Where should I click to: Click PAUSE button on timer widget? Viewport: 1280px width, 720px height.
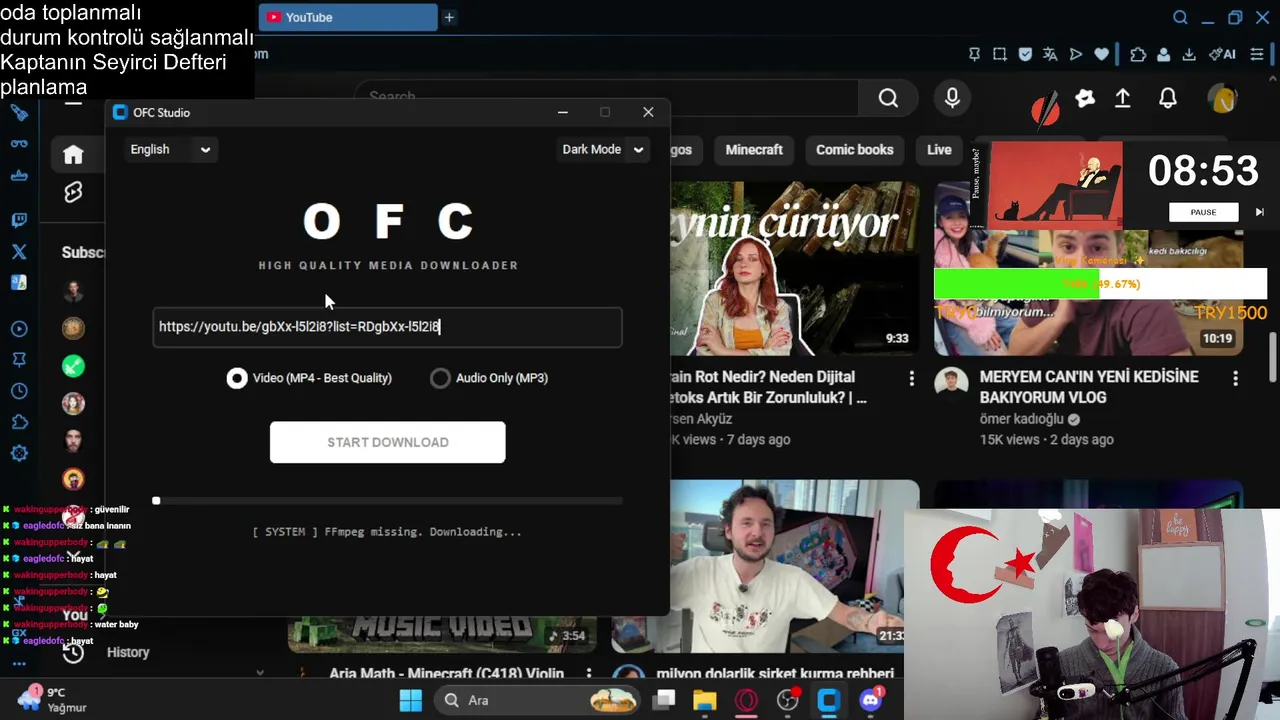click(x=1203, y=212)
